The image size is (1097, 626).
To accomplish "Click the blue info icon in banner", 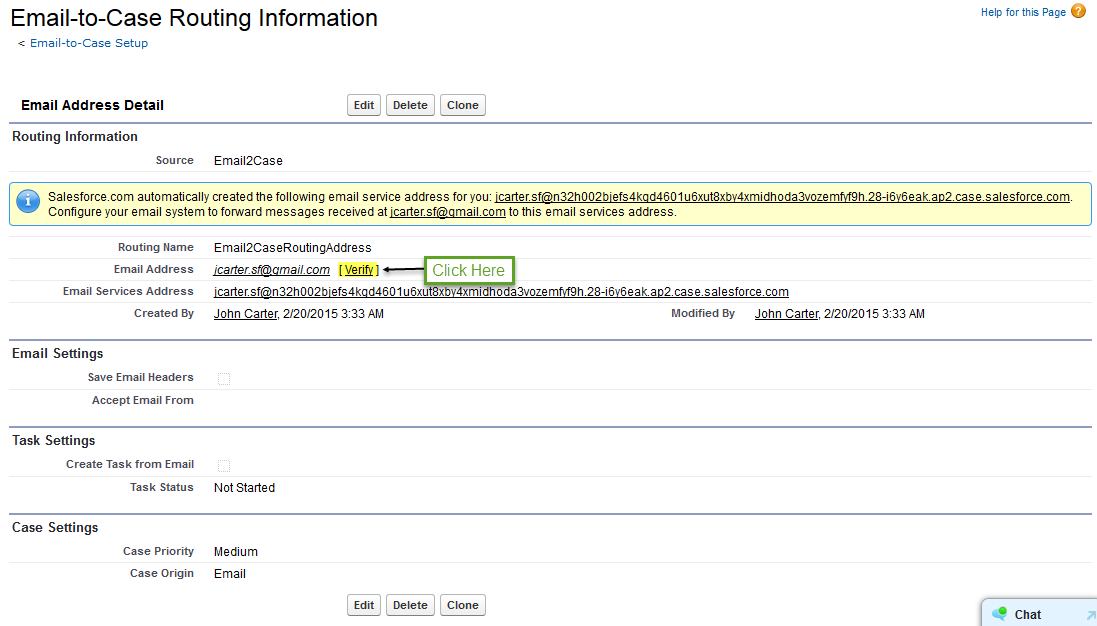I will pyautogui.click(x=30, y=199).
